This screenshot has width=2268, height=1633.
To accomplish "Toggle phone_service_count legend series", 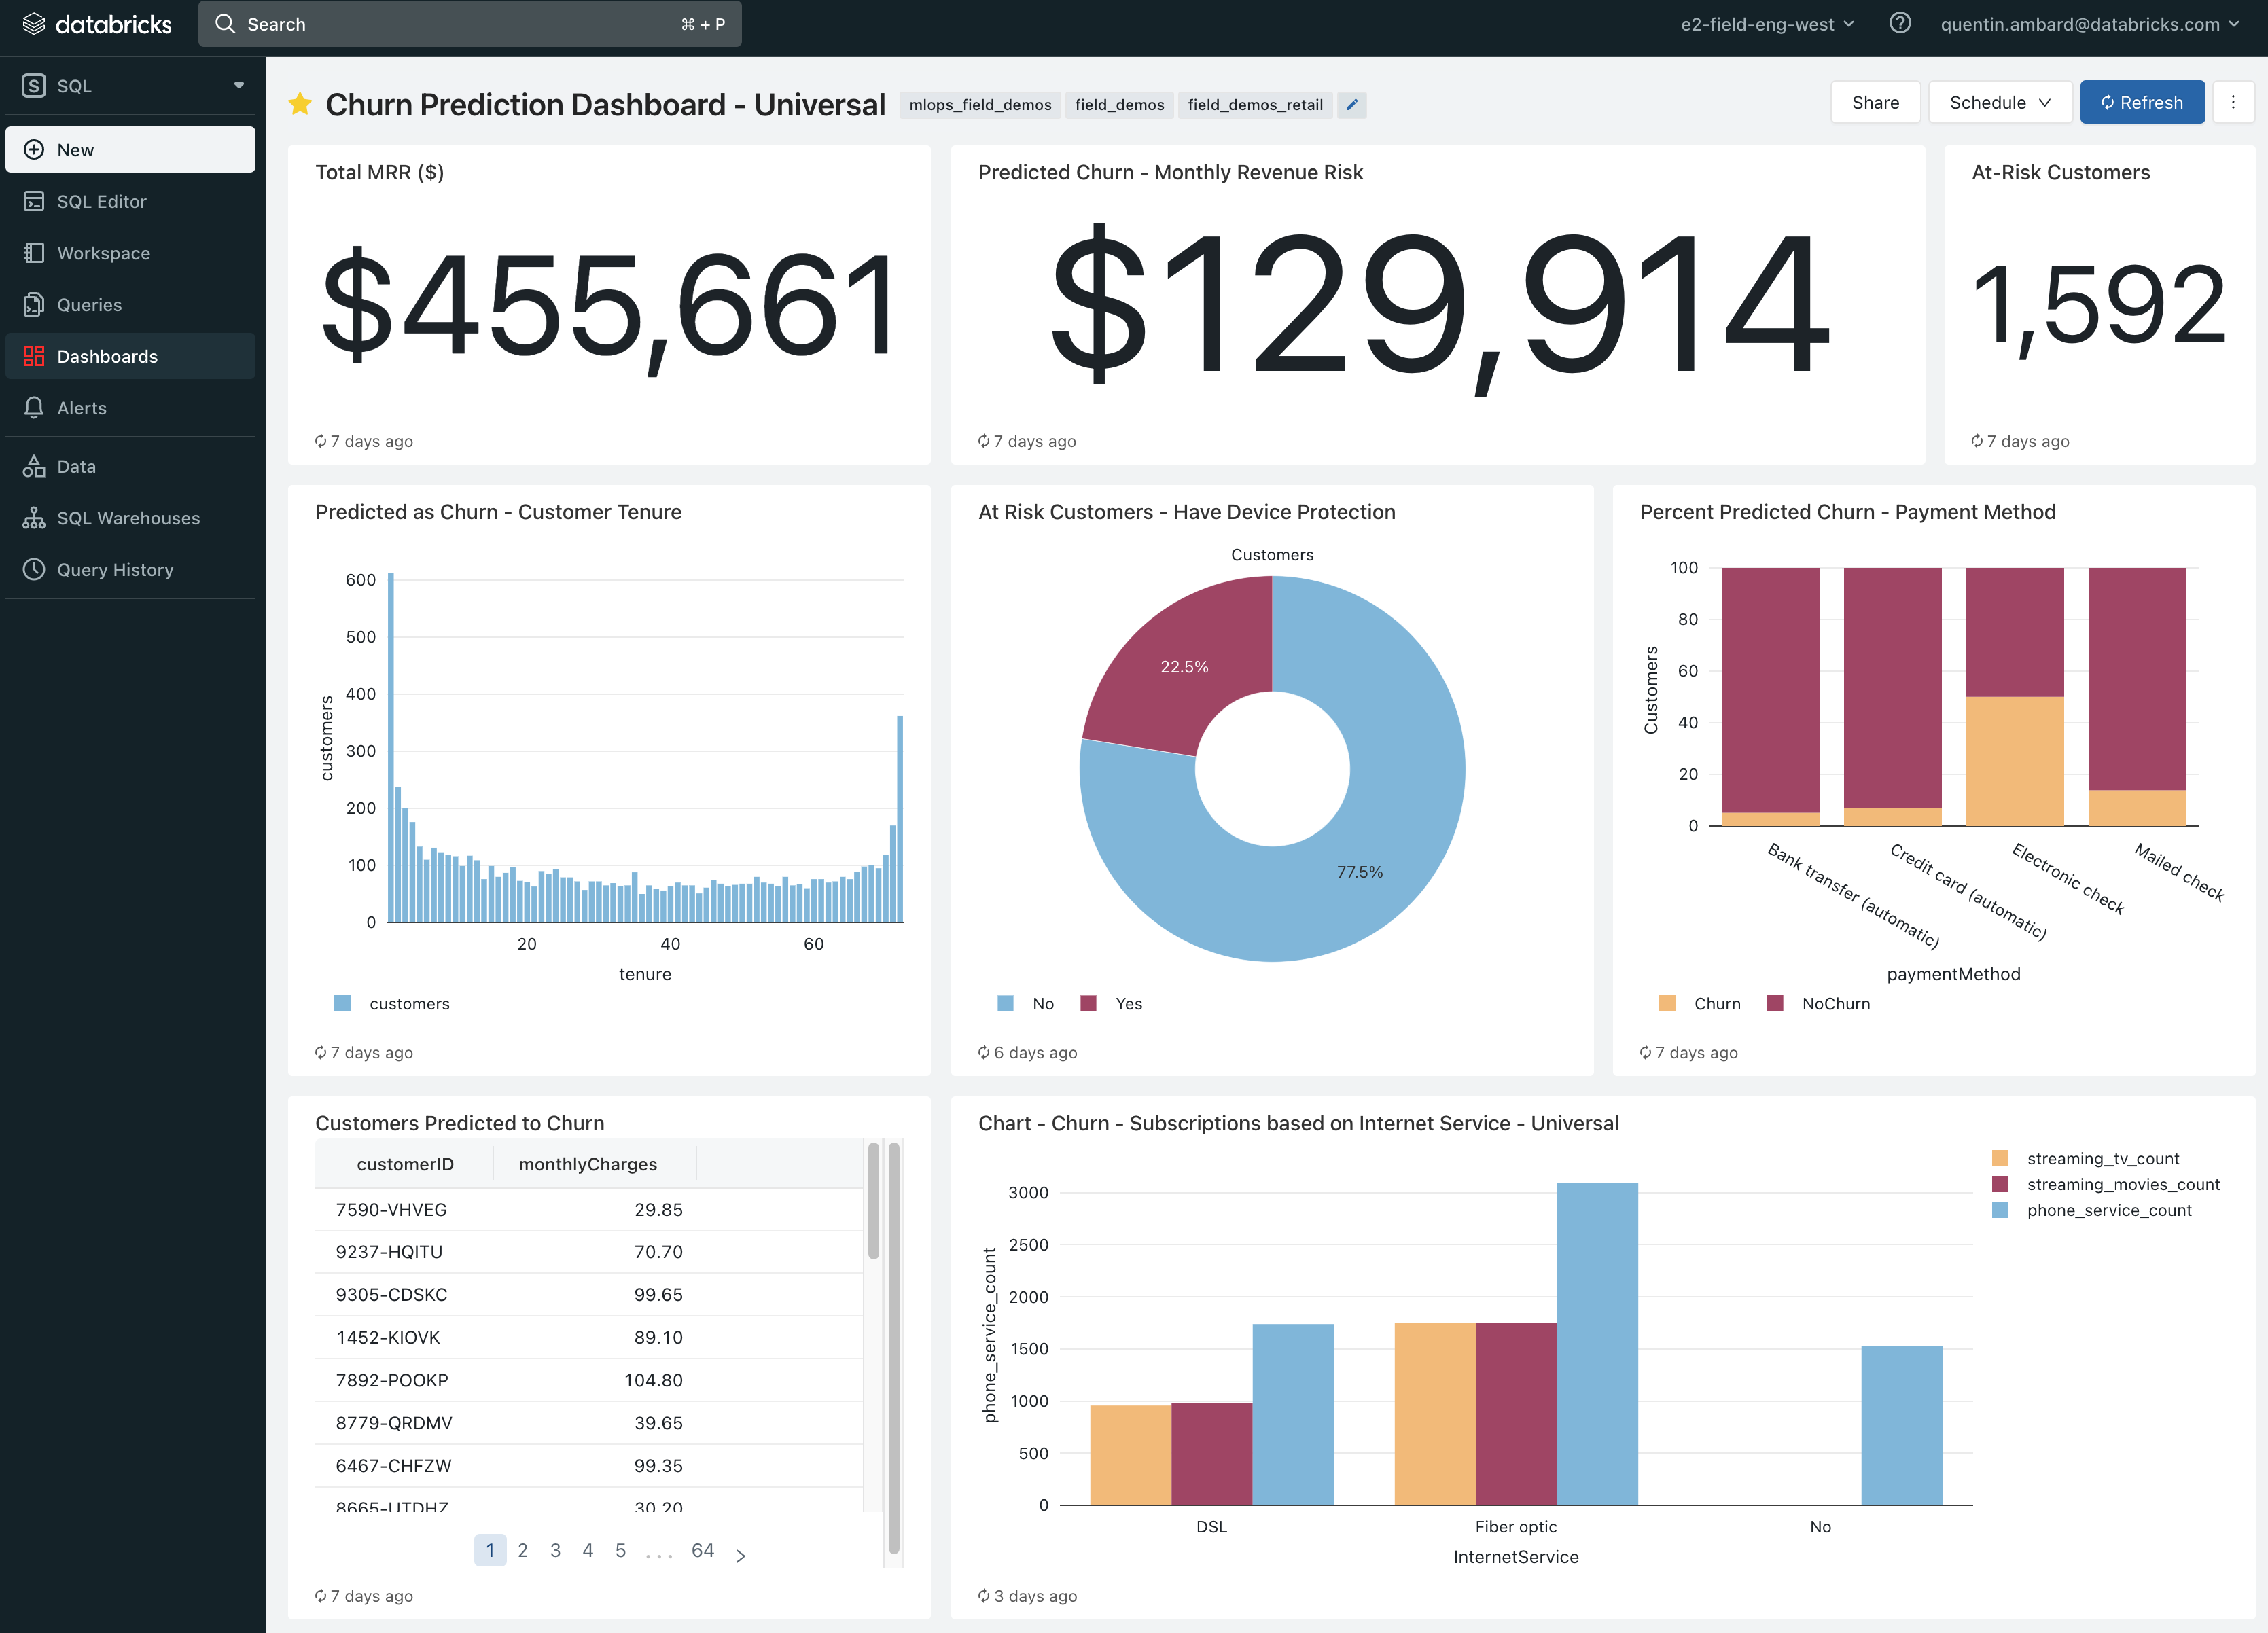I will [x=2108, y=1210].
